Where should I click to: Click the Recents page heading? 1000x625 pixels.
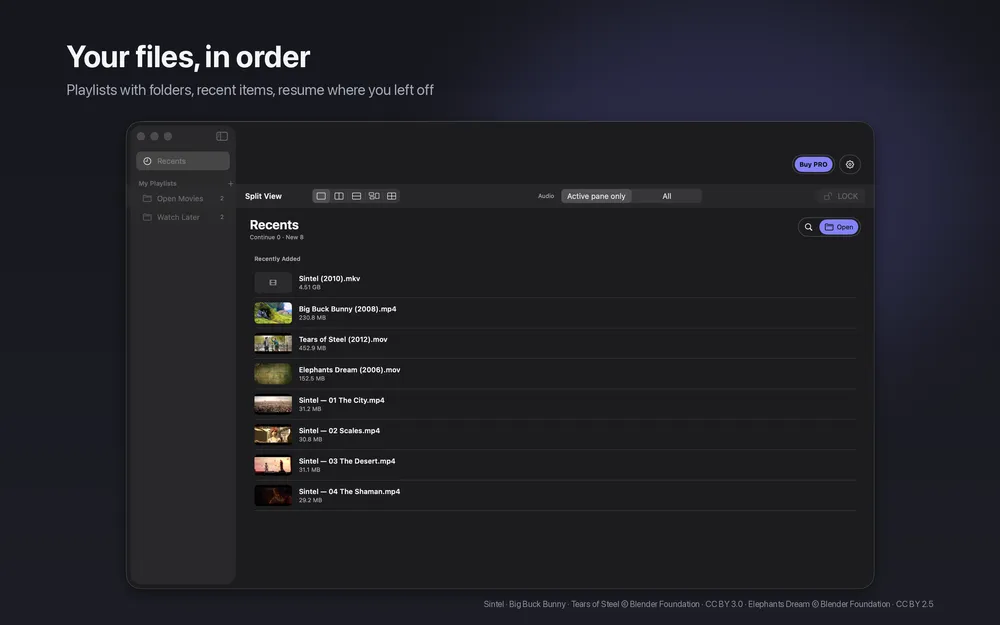274,224
